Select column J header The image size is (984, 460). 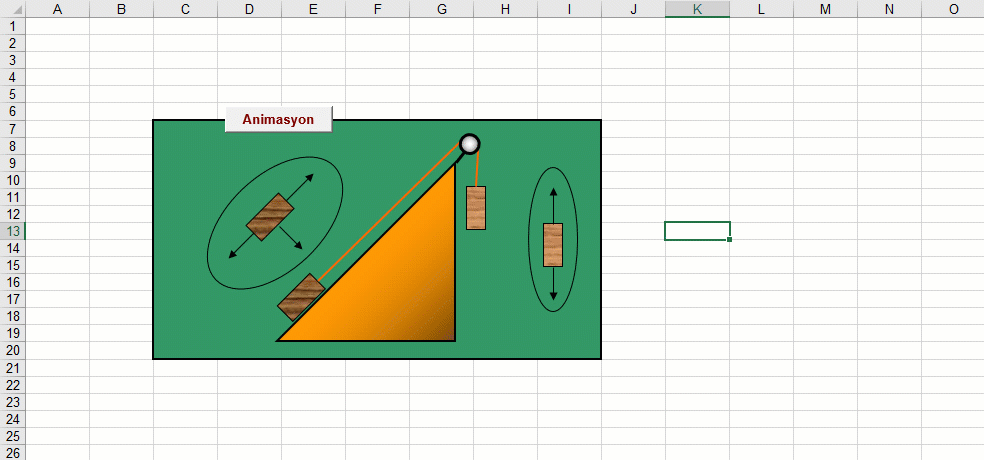[634, 9]
